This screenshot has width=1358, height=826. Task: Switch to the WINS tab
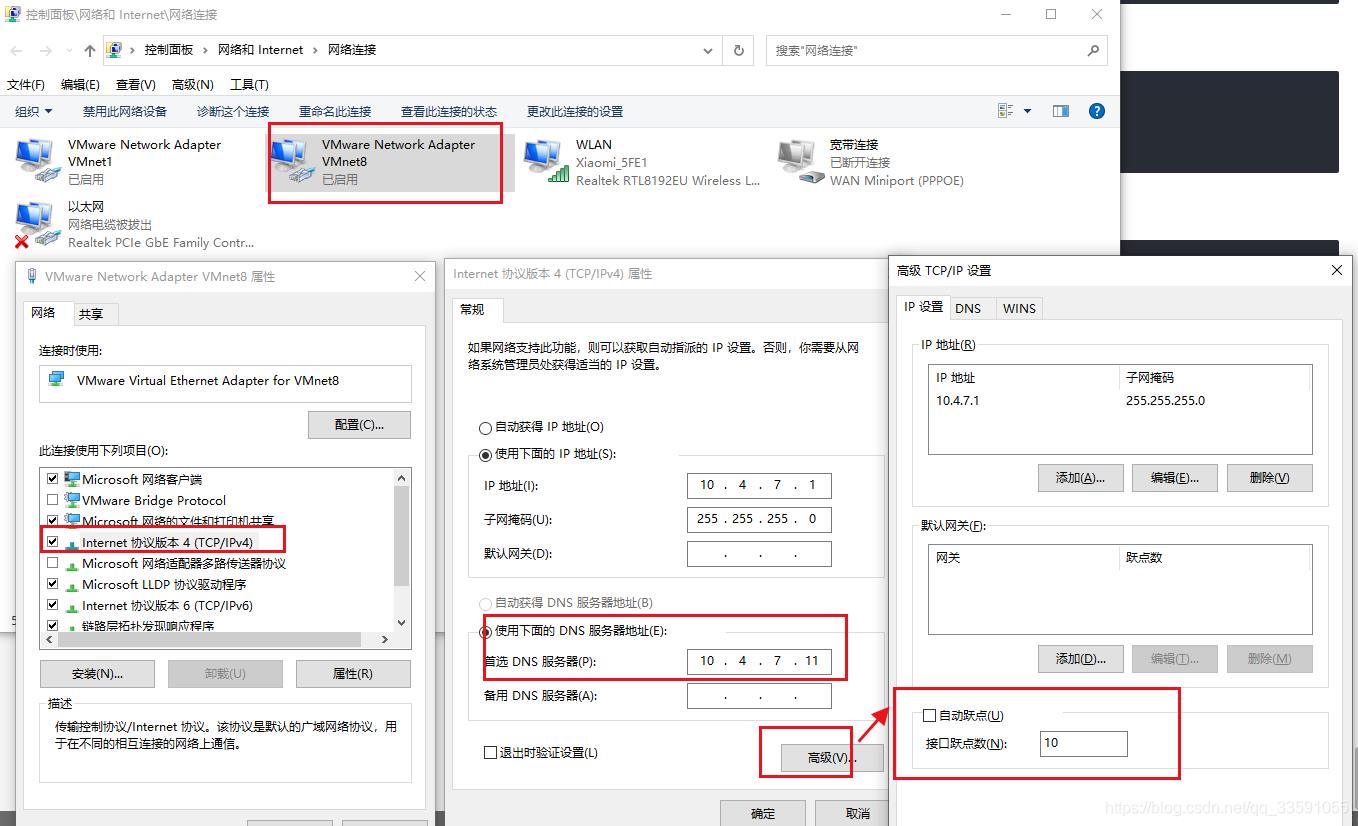(x=1019, y=308)
